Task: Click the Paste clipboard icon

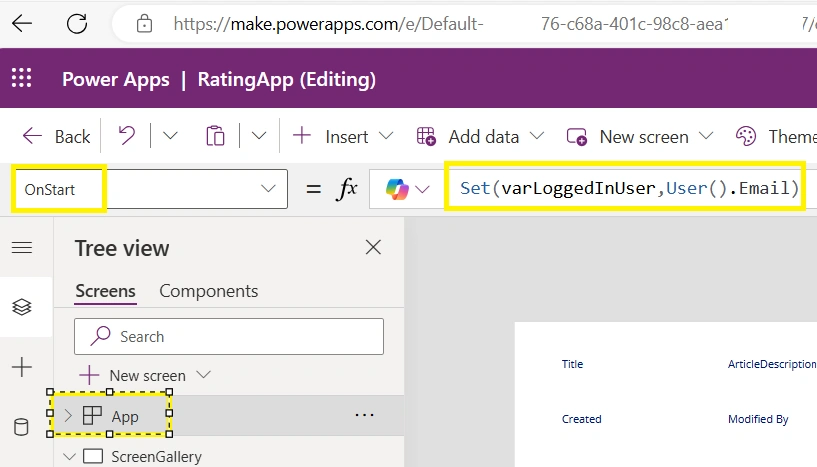Action: 215,136
